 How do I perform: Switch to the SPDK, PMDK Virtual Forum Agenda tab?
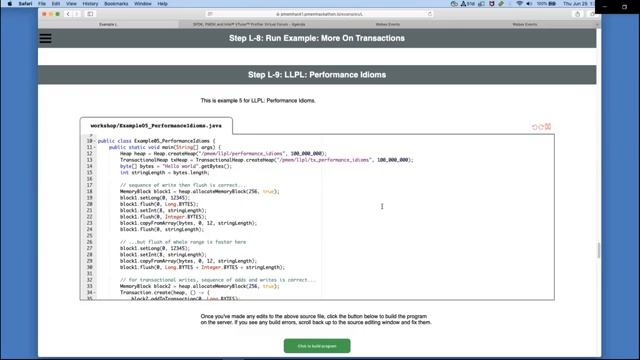click(x=249, y=24)
